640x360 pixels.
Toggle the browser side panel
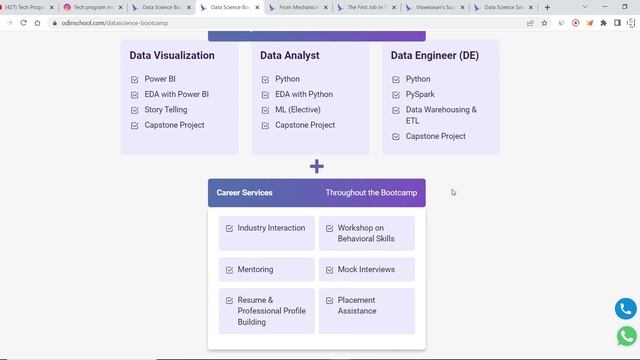(x=617, y=23)
